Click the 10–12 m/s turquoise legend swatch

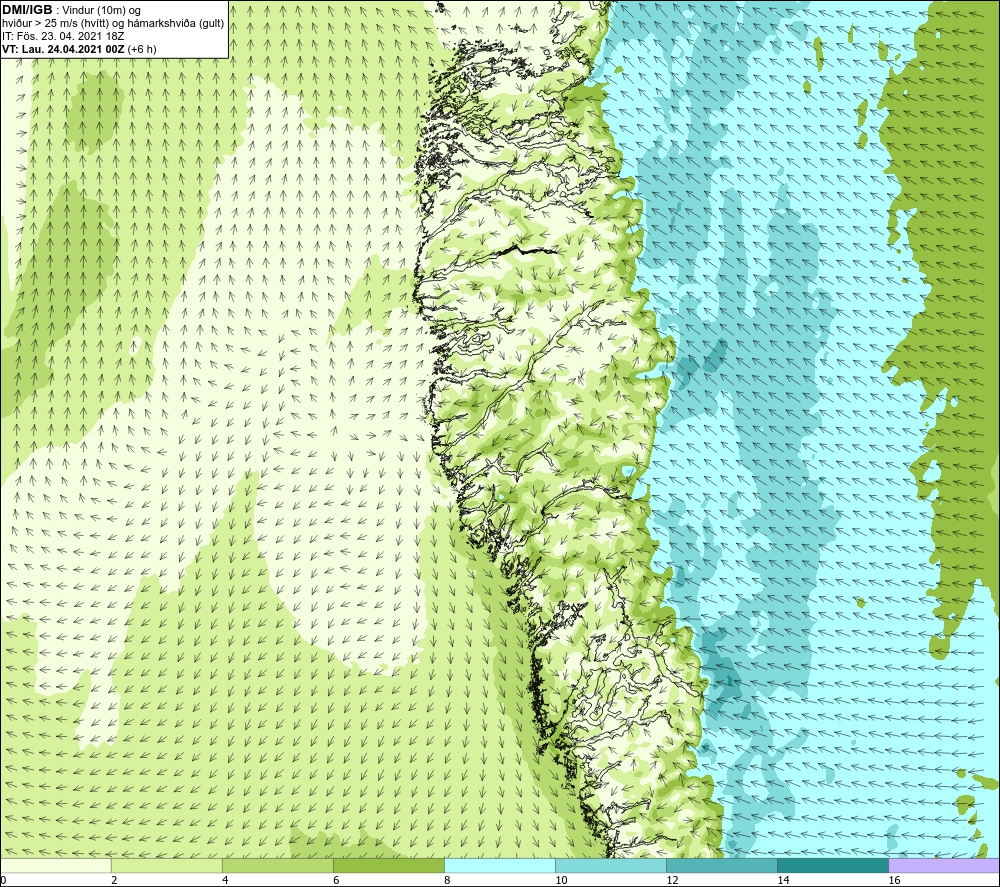(610, 865)
